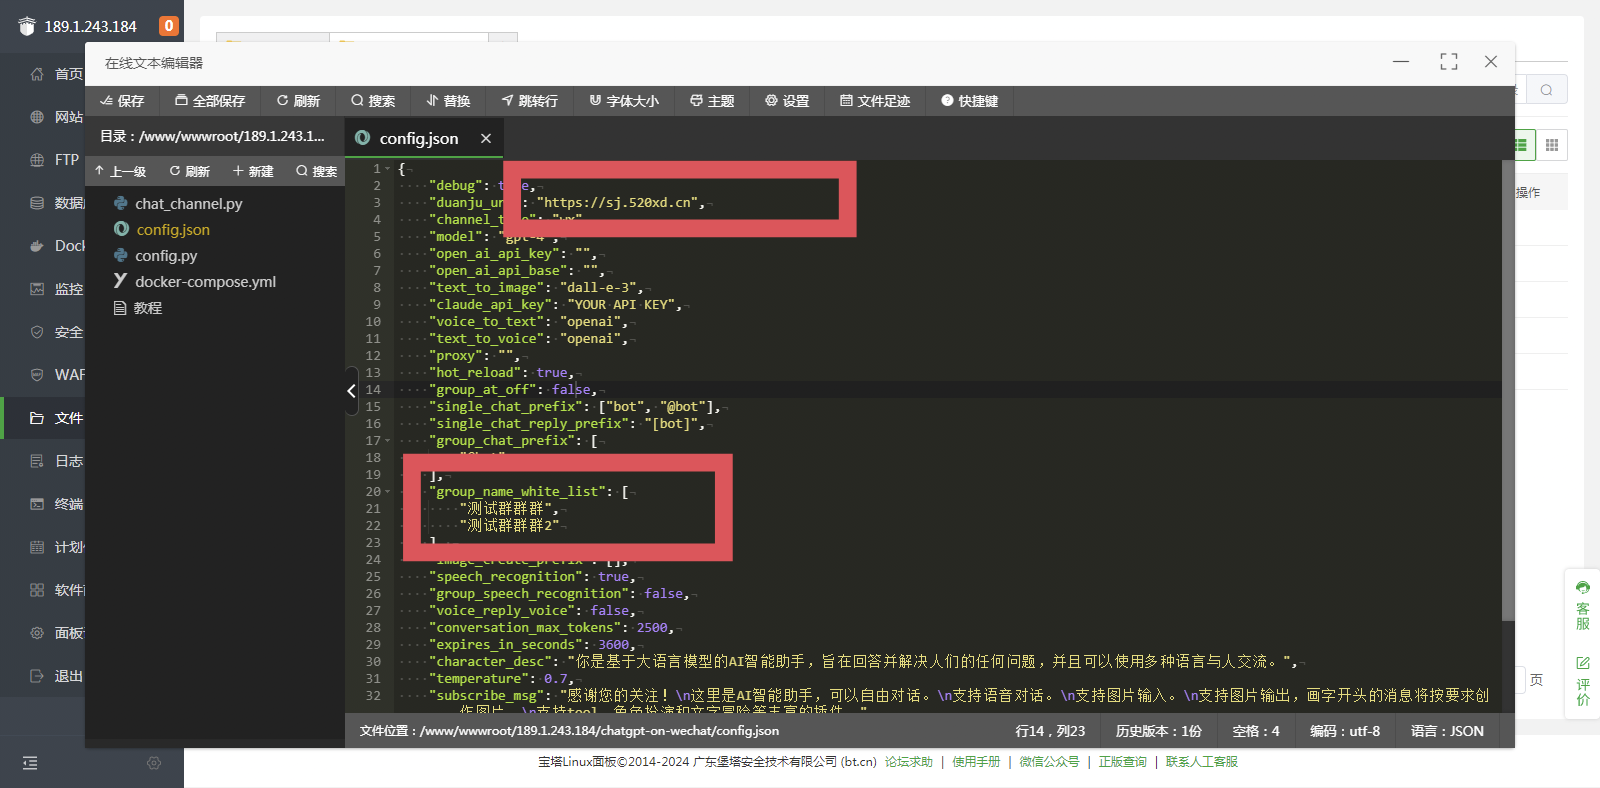Open Jump-to-line tool in toolbar
Viewport: 1600px width, 788px height.
530,101
